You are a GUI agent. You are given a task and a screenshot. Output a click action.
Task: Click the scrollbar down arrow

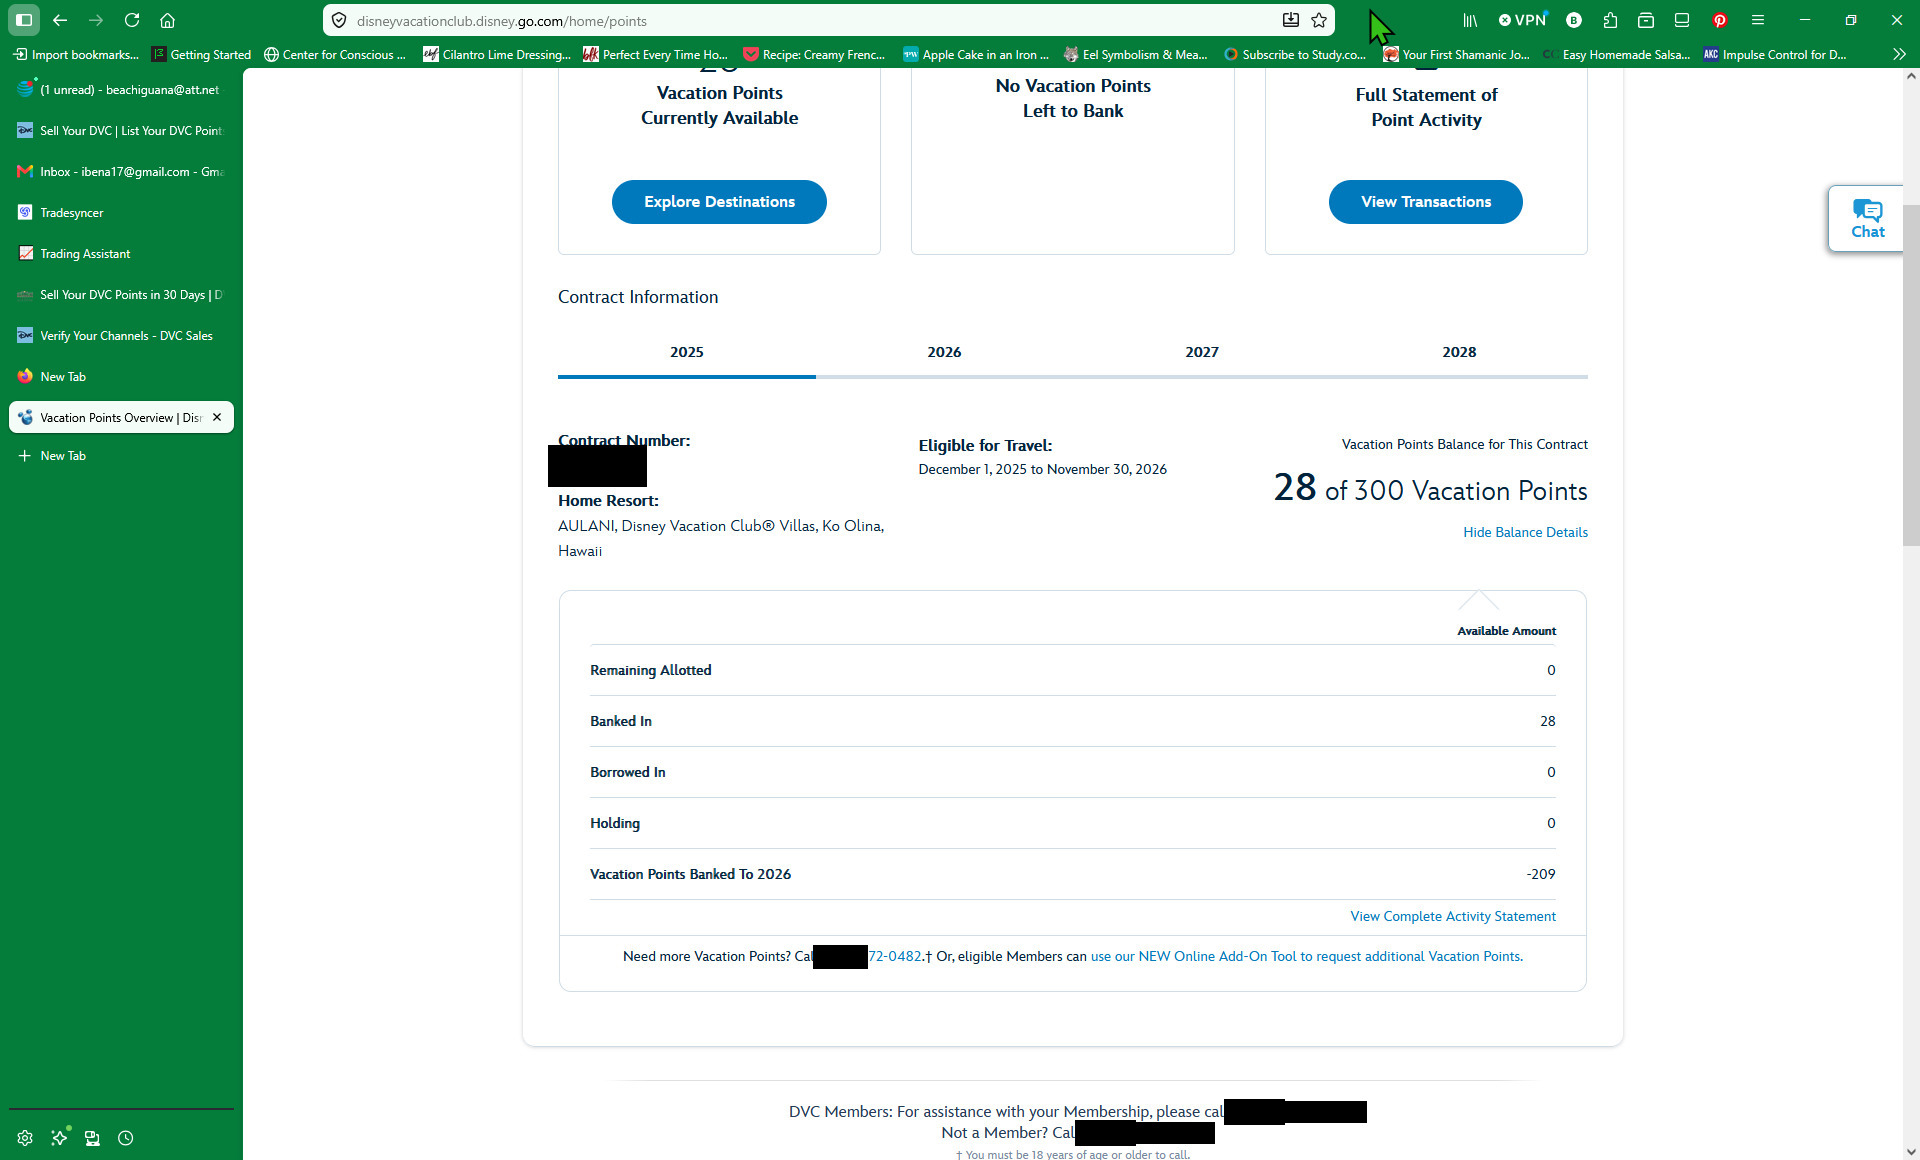[1911, 1151]
